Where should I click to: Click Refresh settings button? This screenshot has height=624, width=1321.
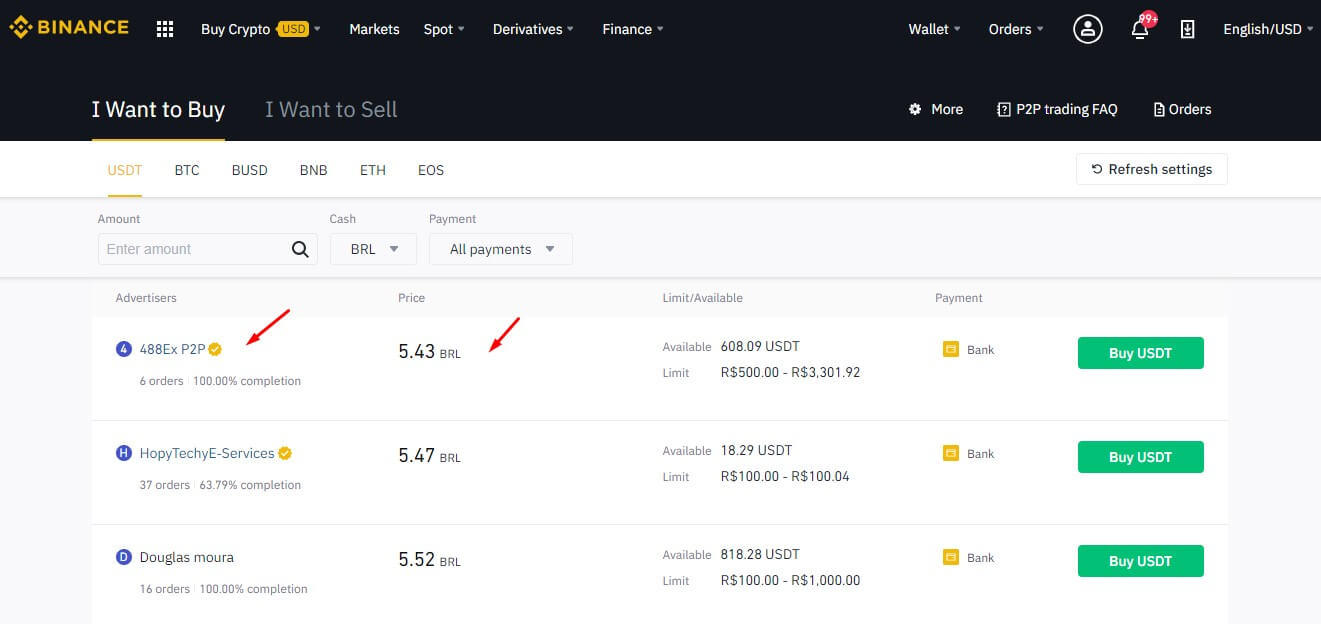click(x=1152, y=169)
